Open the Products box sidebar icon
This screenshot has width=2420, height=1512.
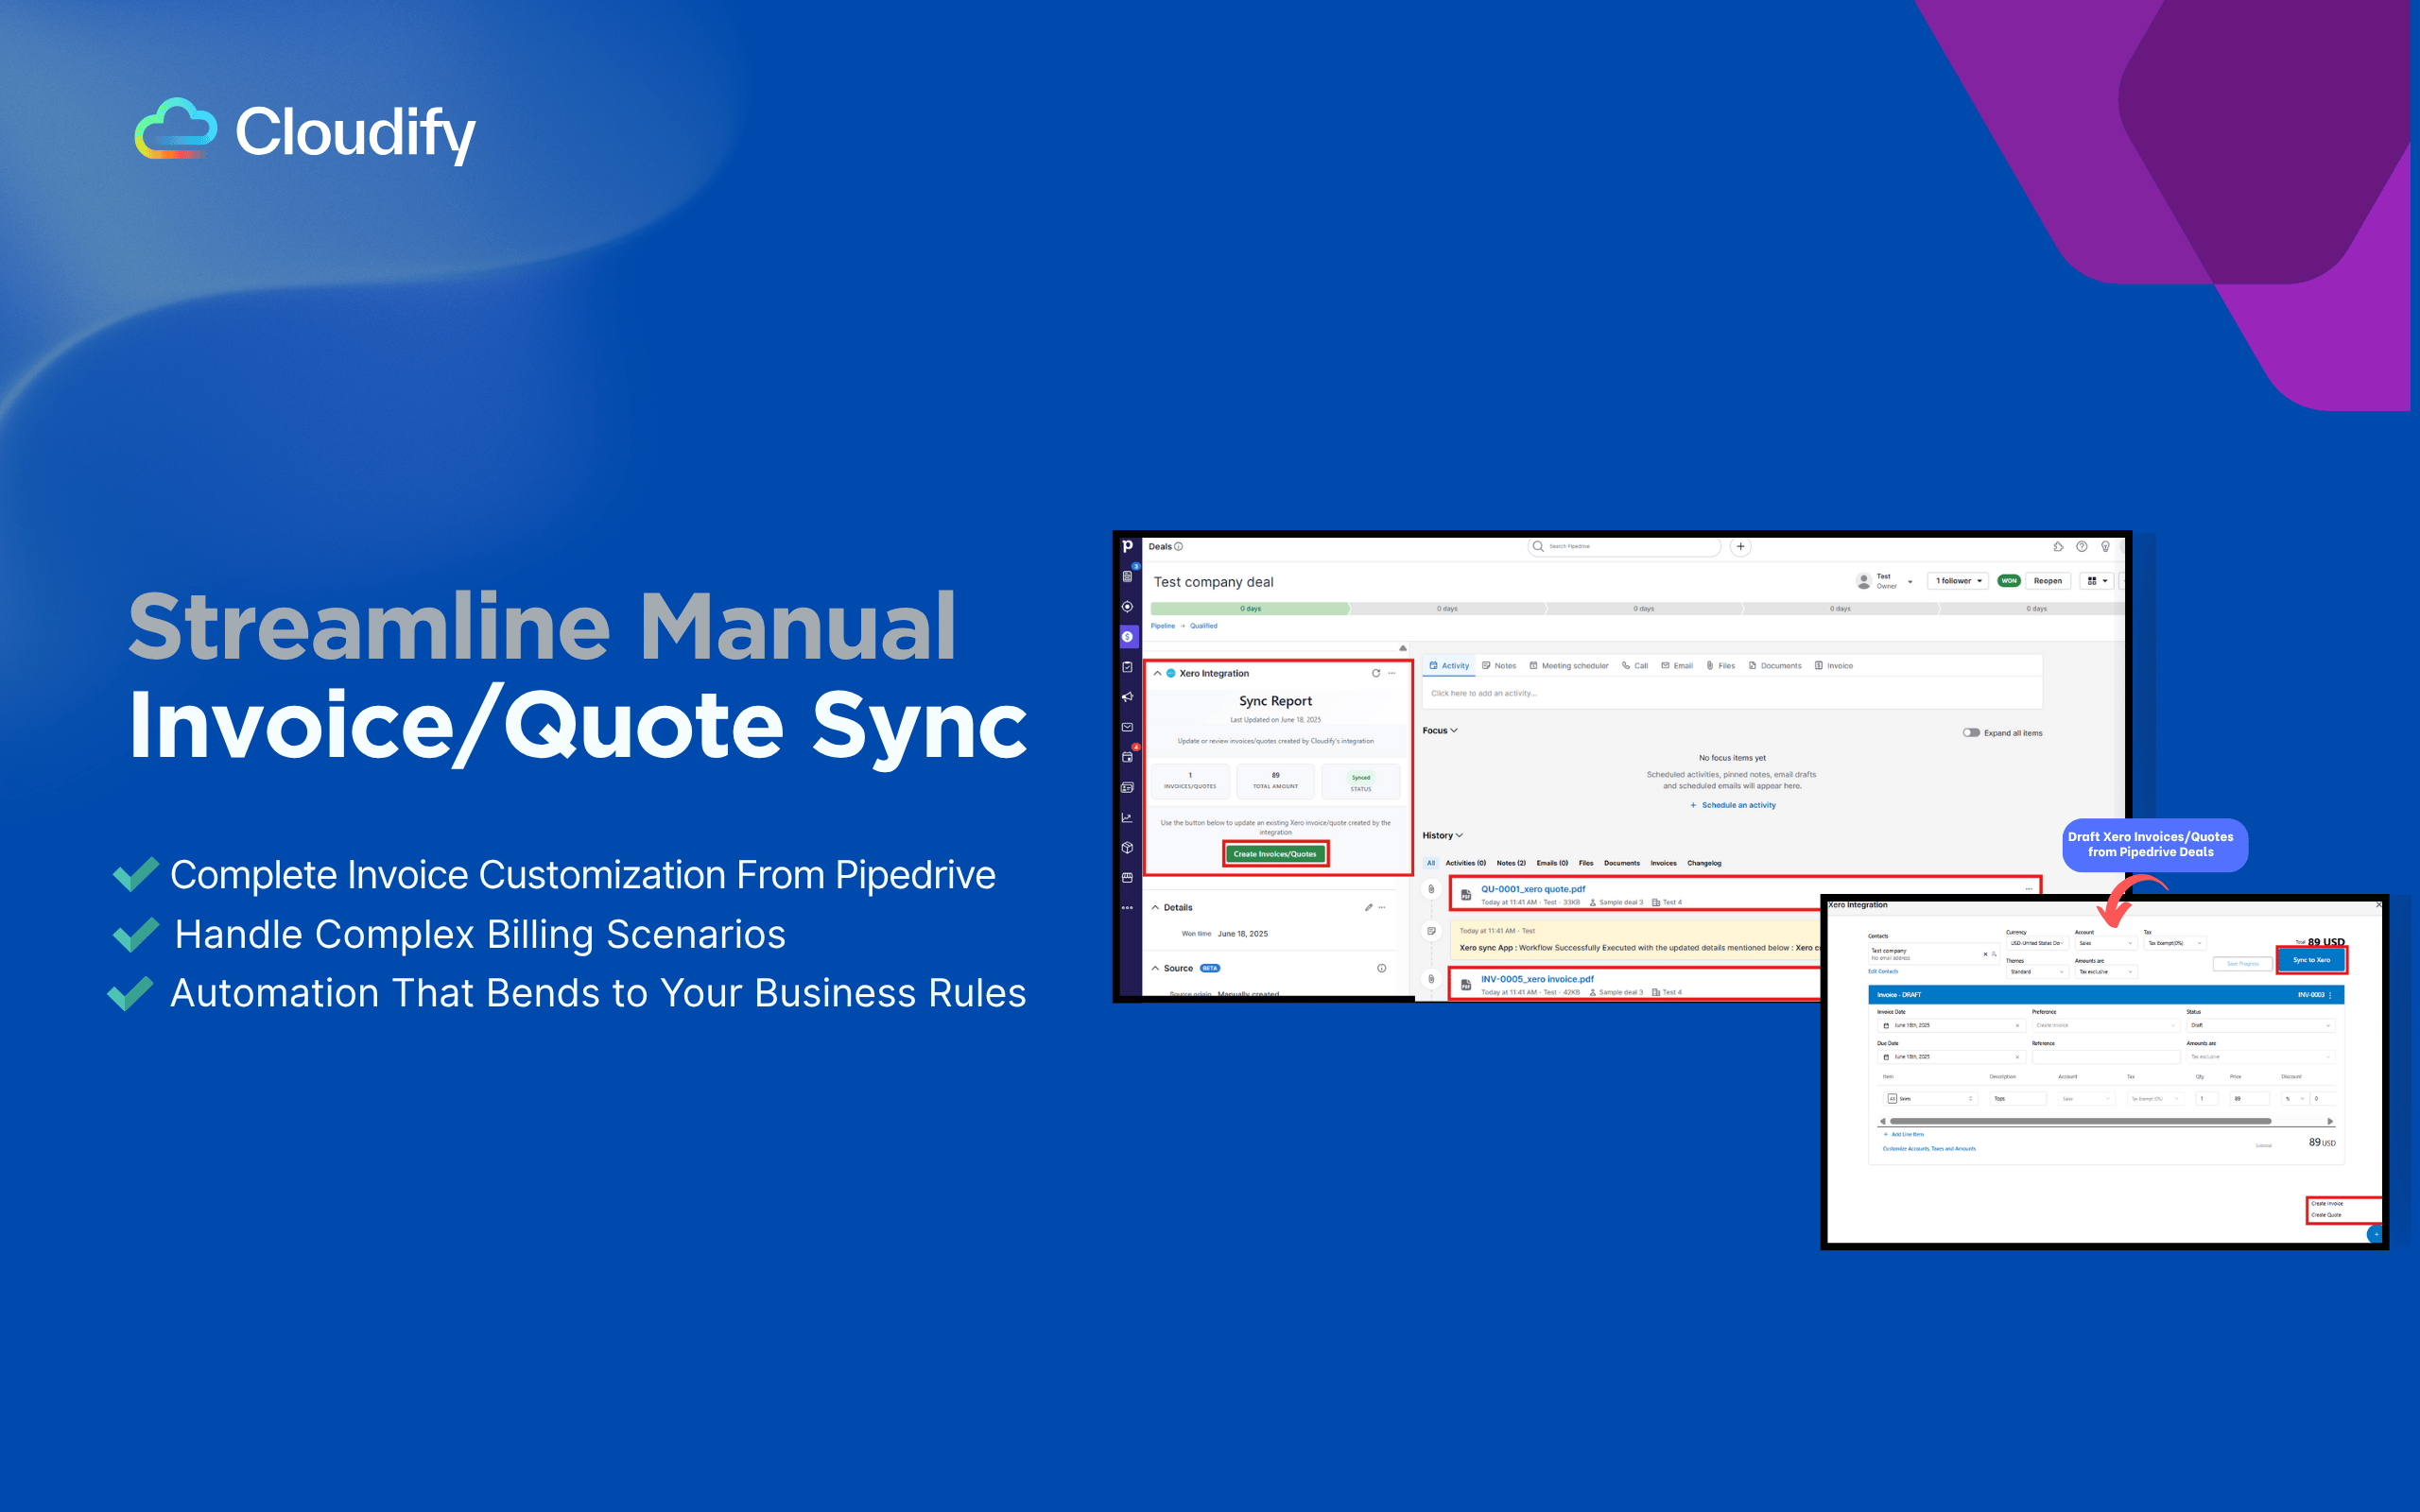(x=1127, y=848)
